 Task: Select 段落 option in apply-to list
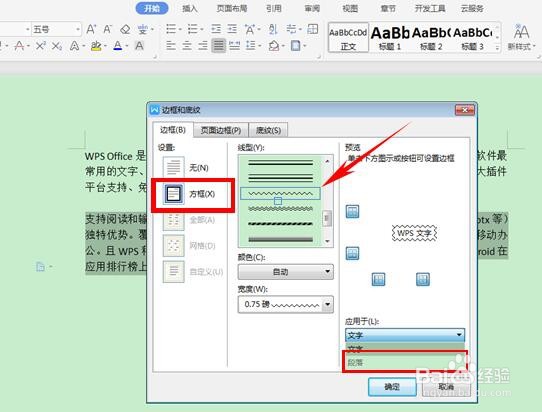coord(405,363)
